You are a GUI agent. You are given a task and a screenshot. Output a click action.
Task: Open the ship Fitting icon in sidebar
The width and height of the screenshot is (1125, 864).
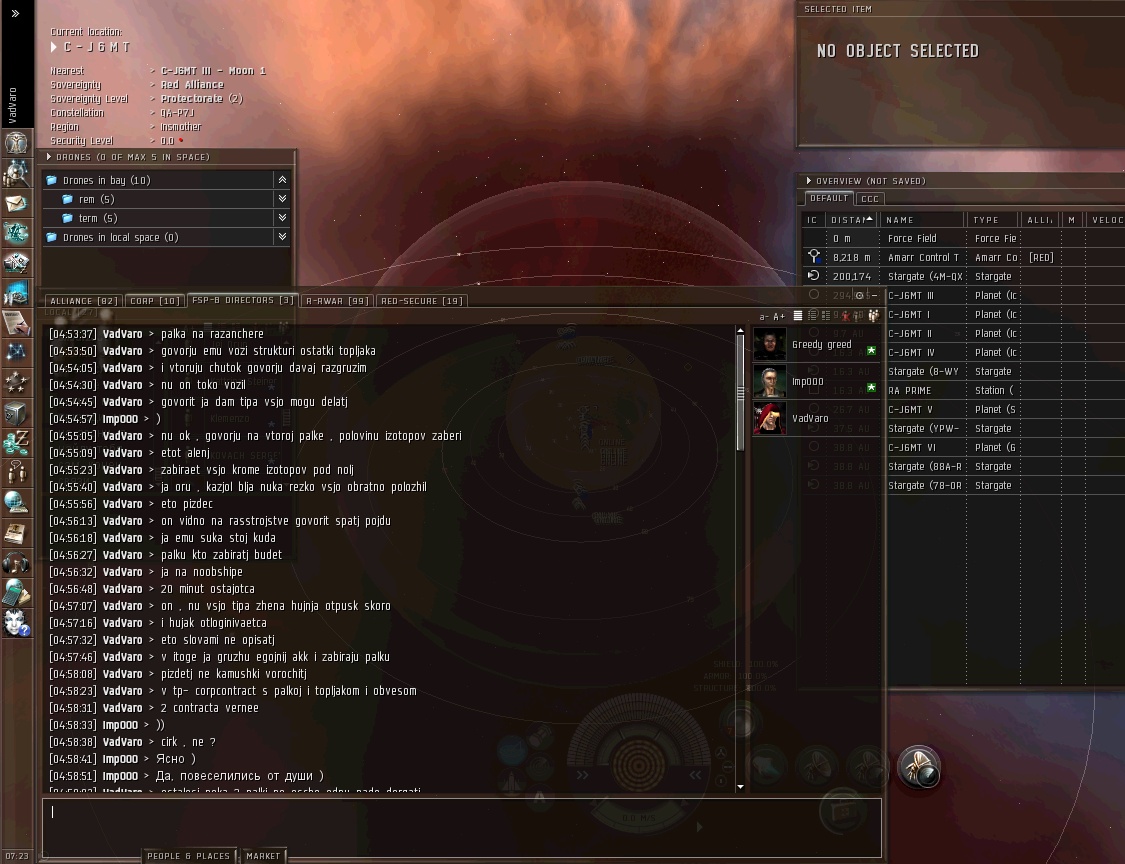pos(16,233)
